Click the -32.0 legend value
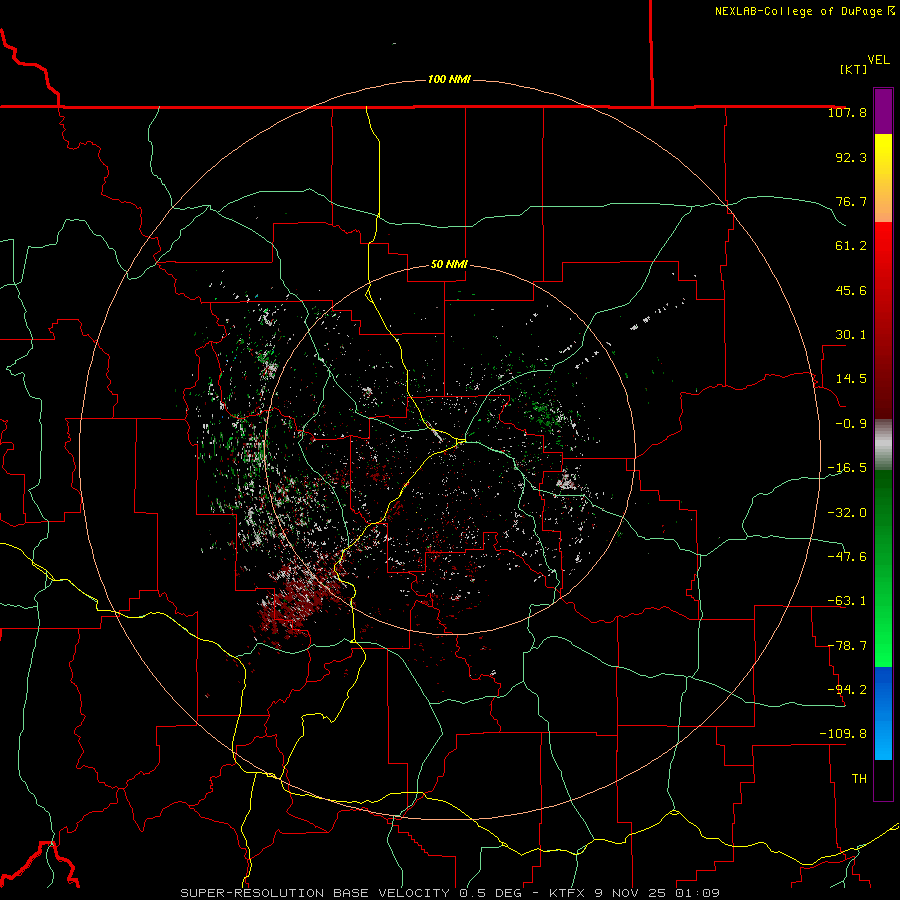This screenshot has height=900, width=900. [847, 513]
